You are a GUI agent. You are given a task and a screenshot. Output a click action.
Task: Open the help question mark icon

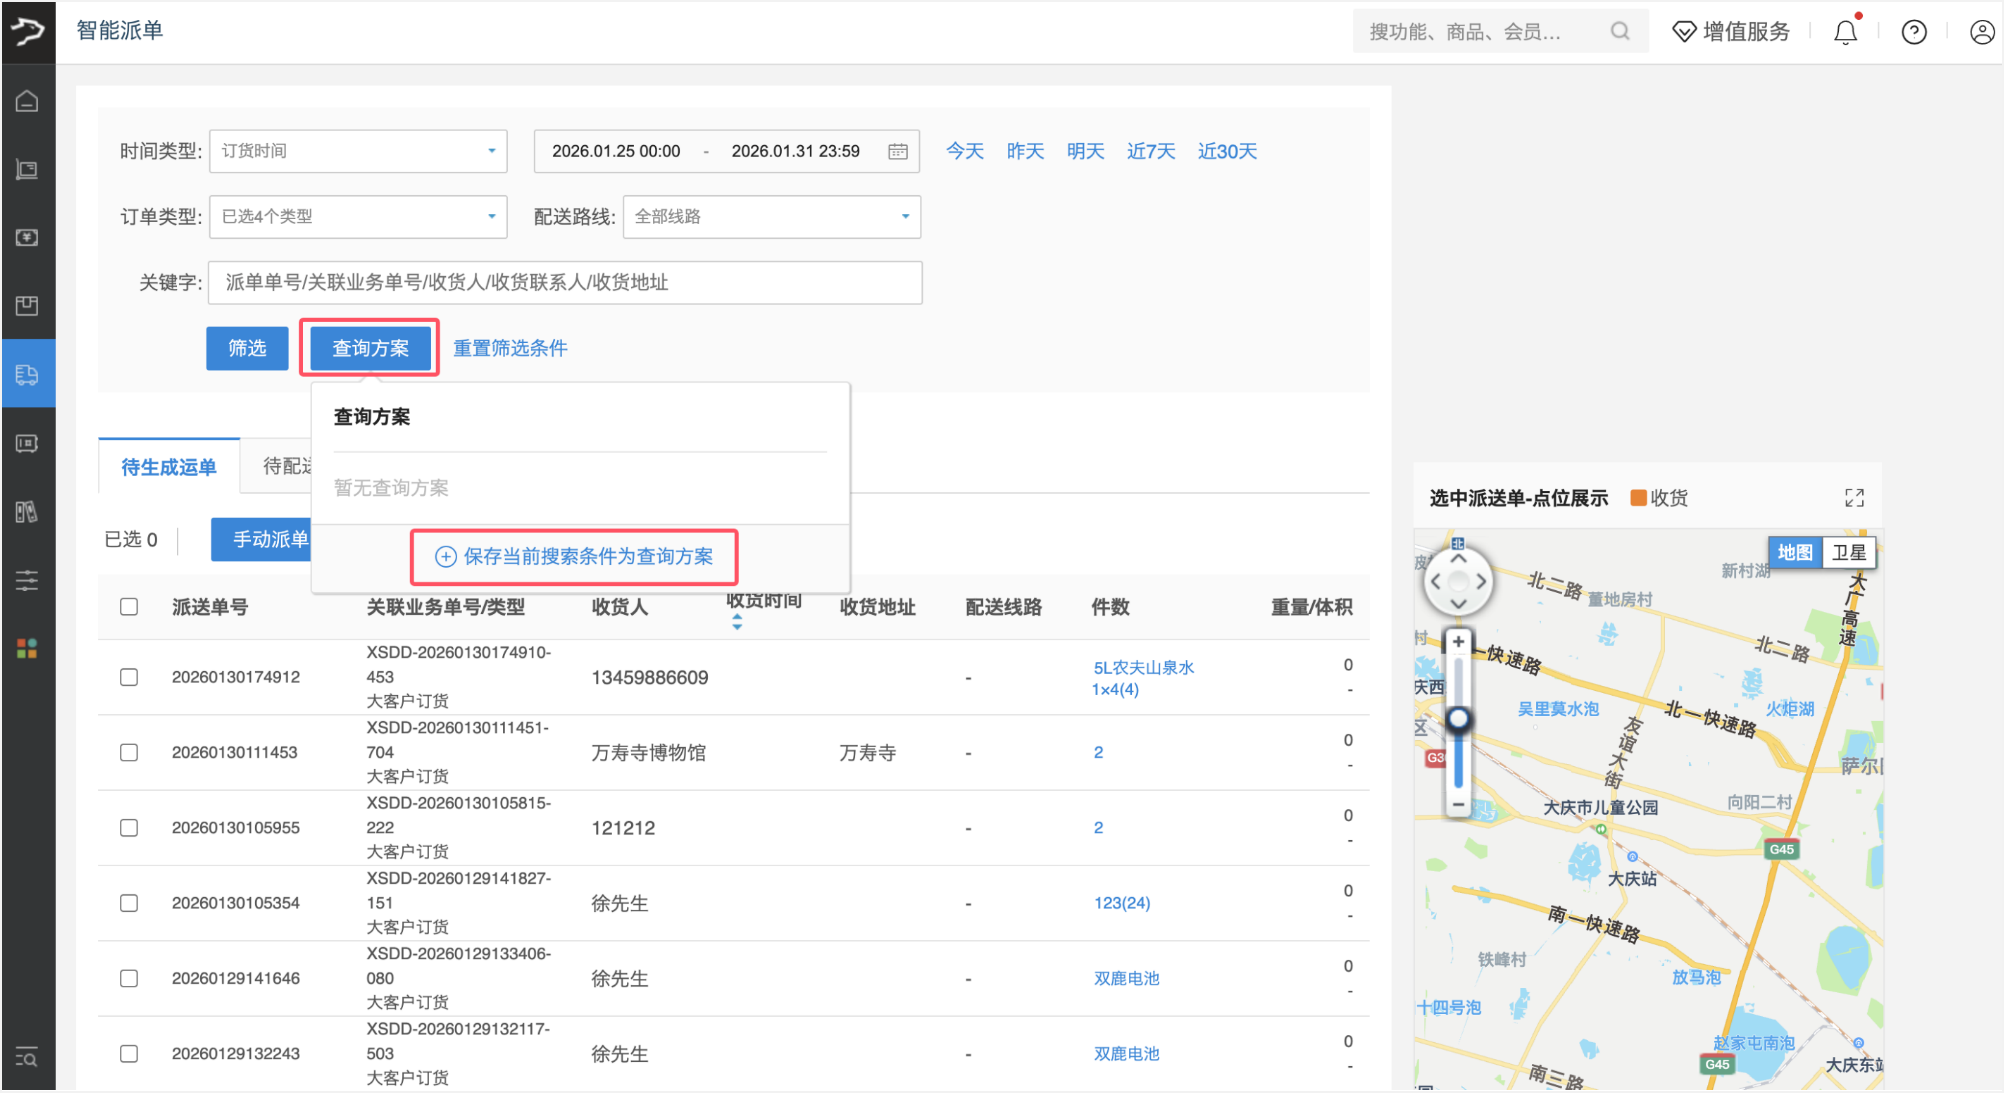point(1913,32)
